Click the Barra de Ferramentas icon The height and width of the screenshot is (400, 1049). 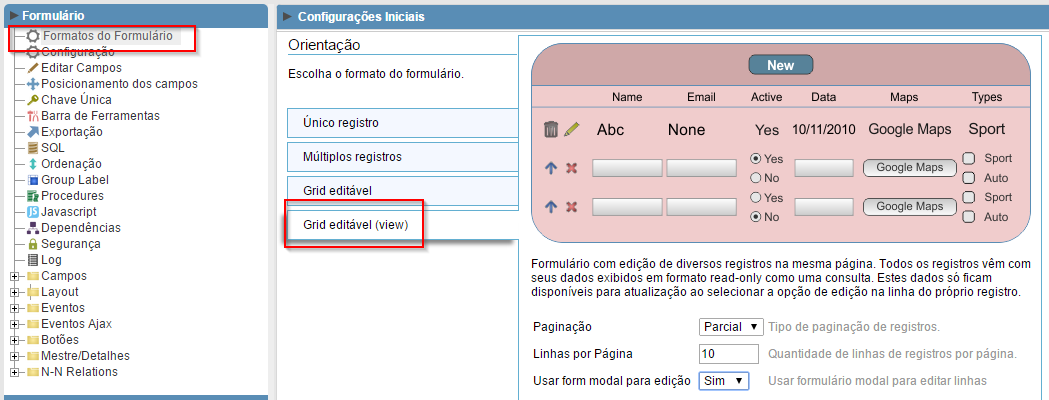click(x=33, y=116)
